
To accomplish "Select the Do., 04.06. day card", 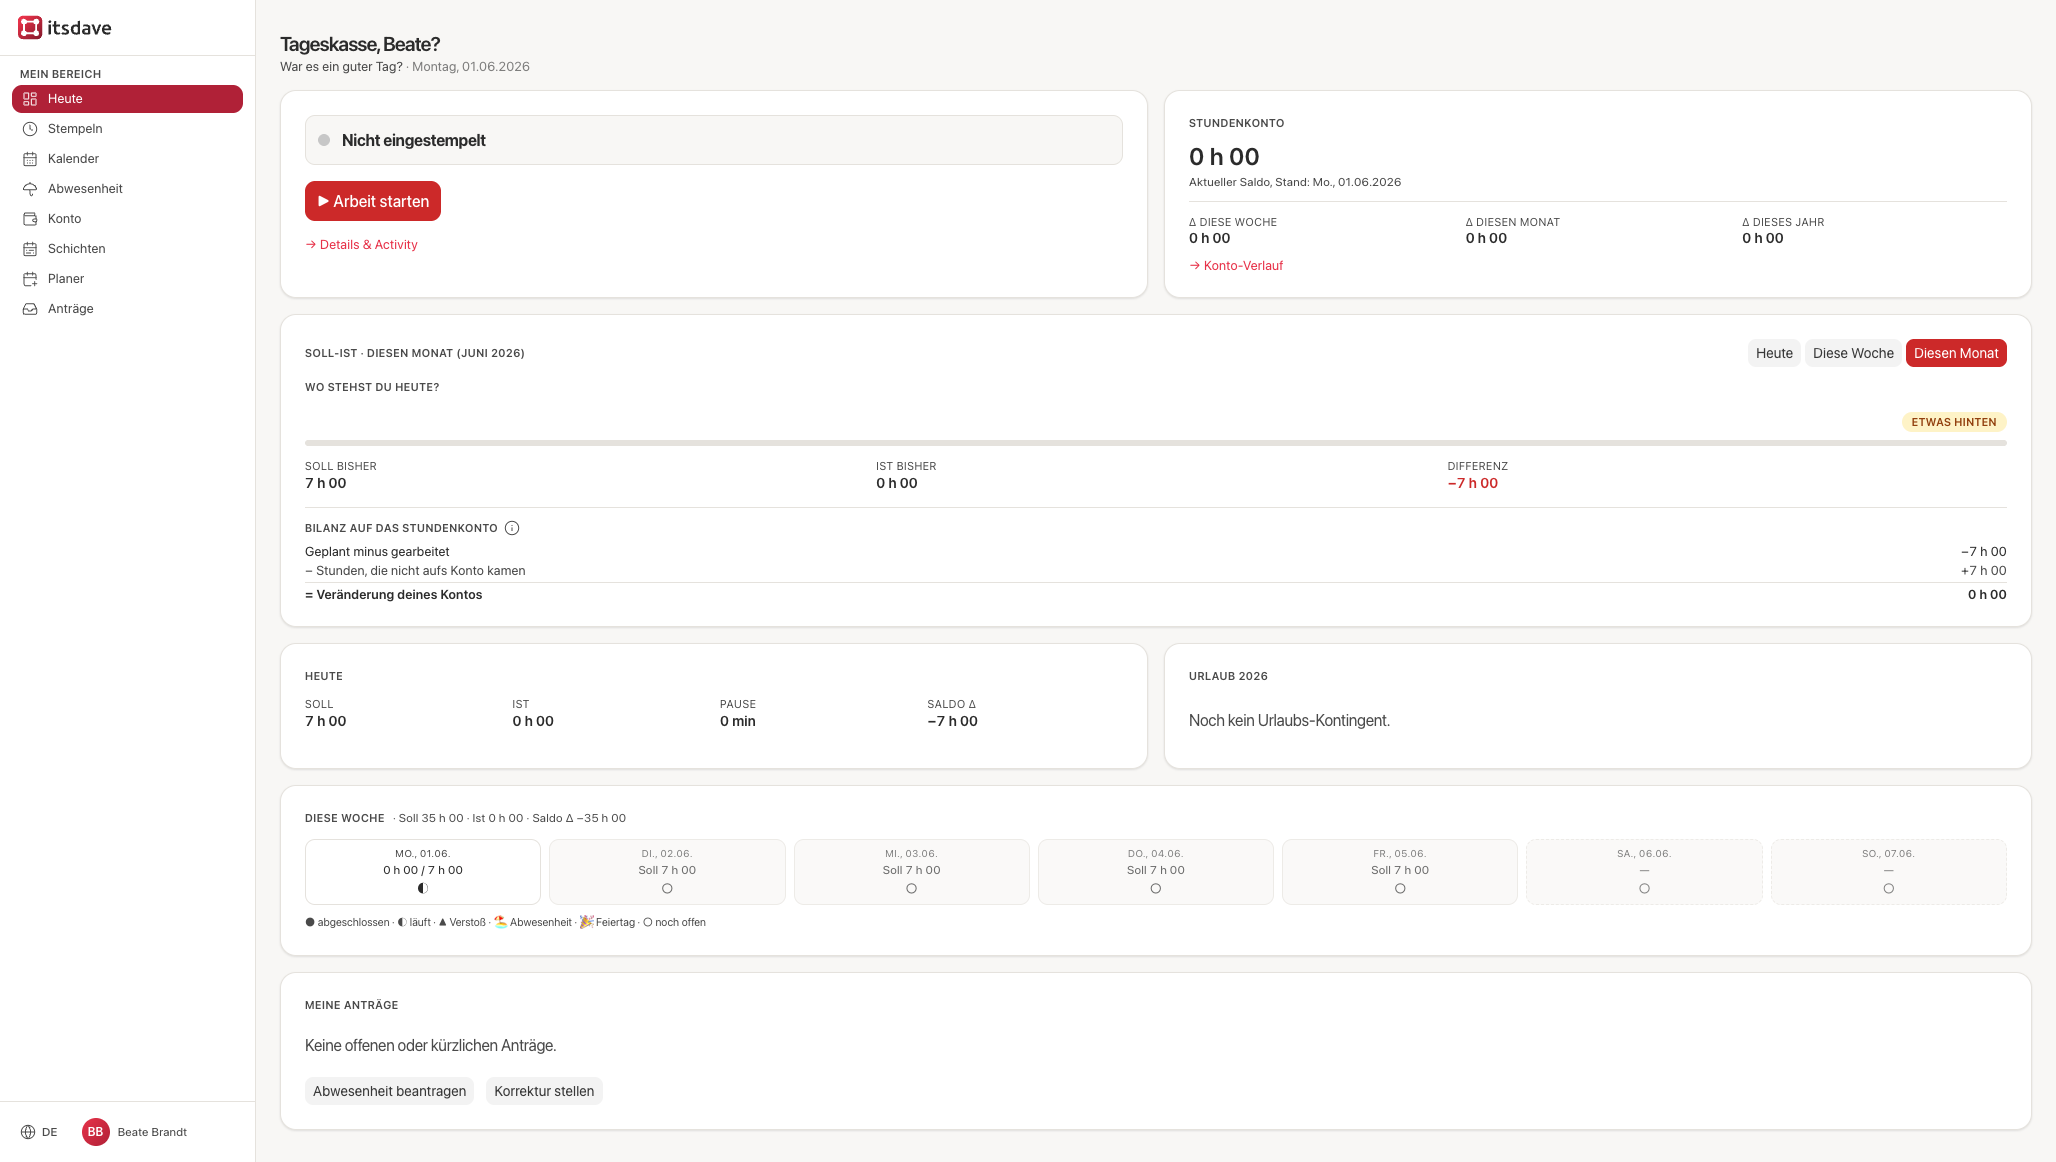I will click(1156, 872).
